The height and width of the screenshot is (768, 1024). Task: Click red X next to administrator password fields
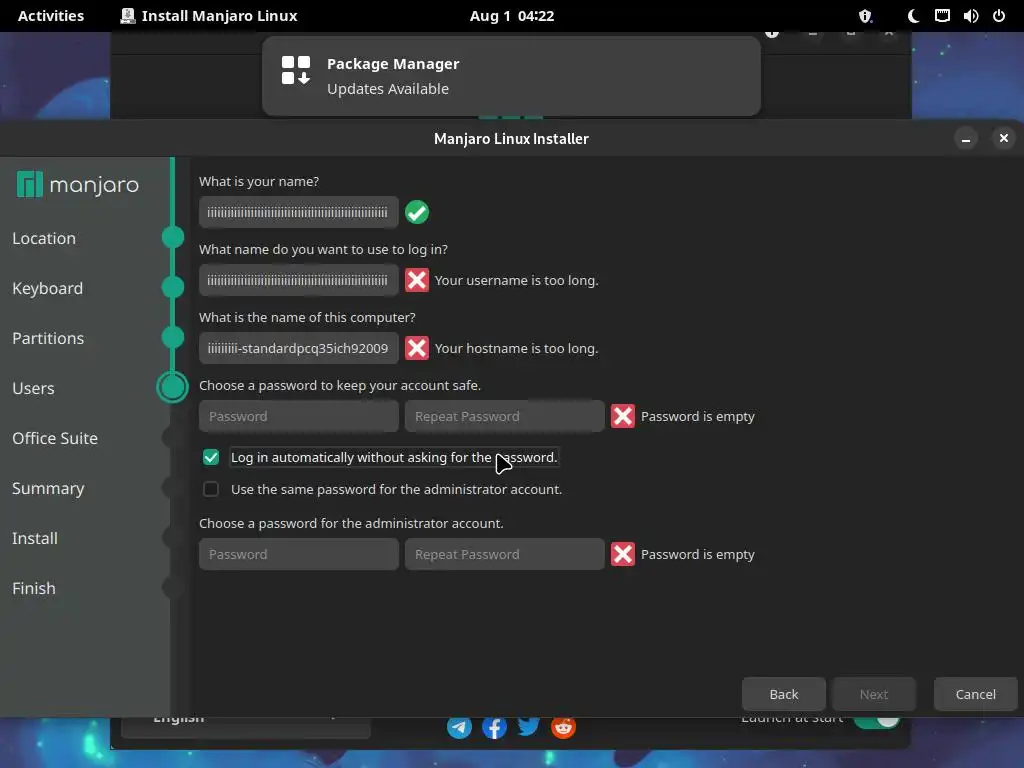coord(622,554)
